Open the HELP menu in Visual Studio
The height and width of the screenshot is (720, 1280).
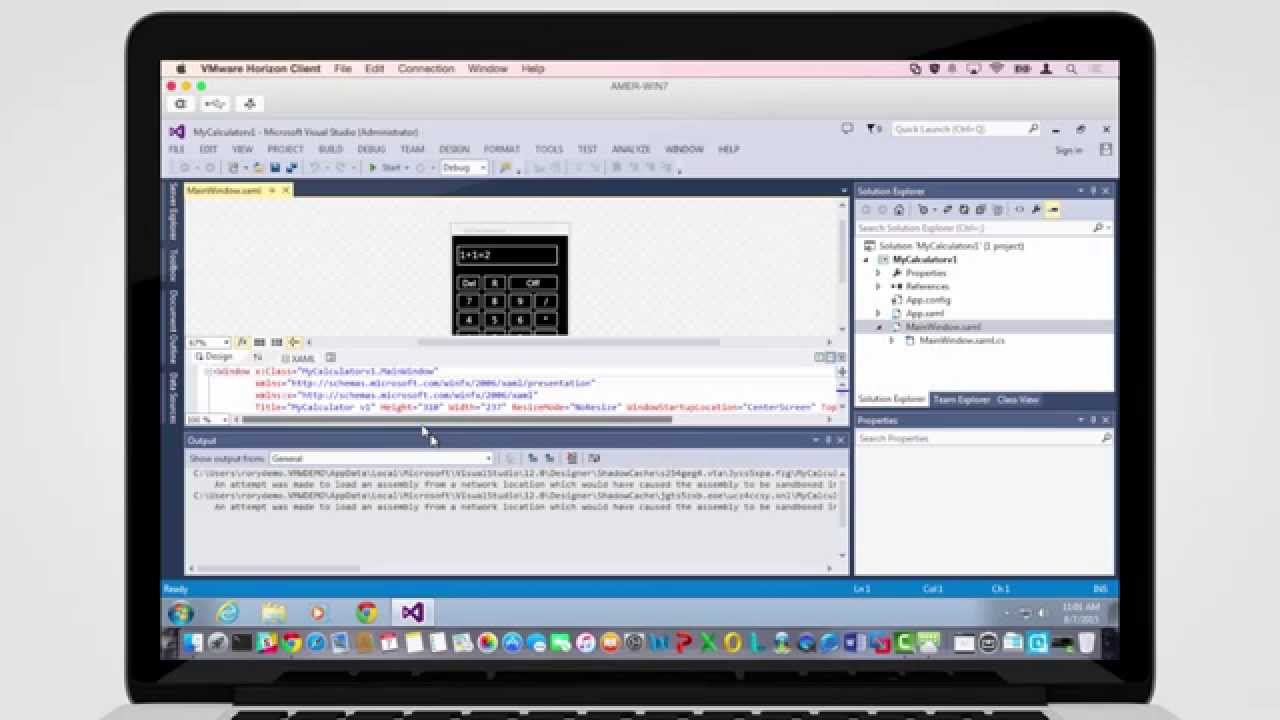click(x=729, y=149)
